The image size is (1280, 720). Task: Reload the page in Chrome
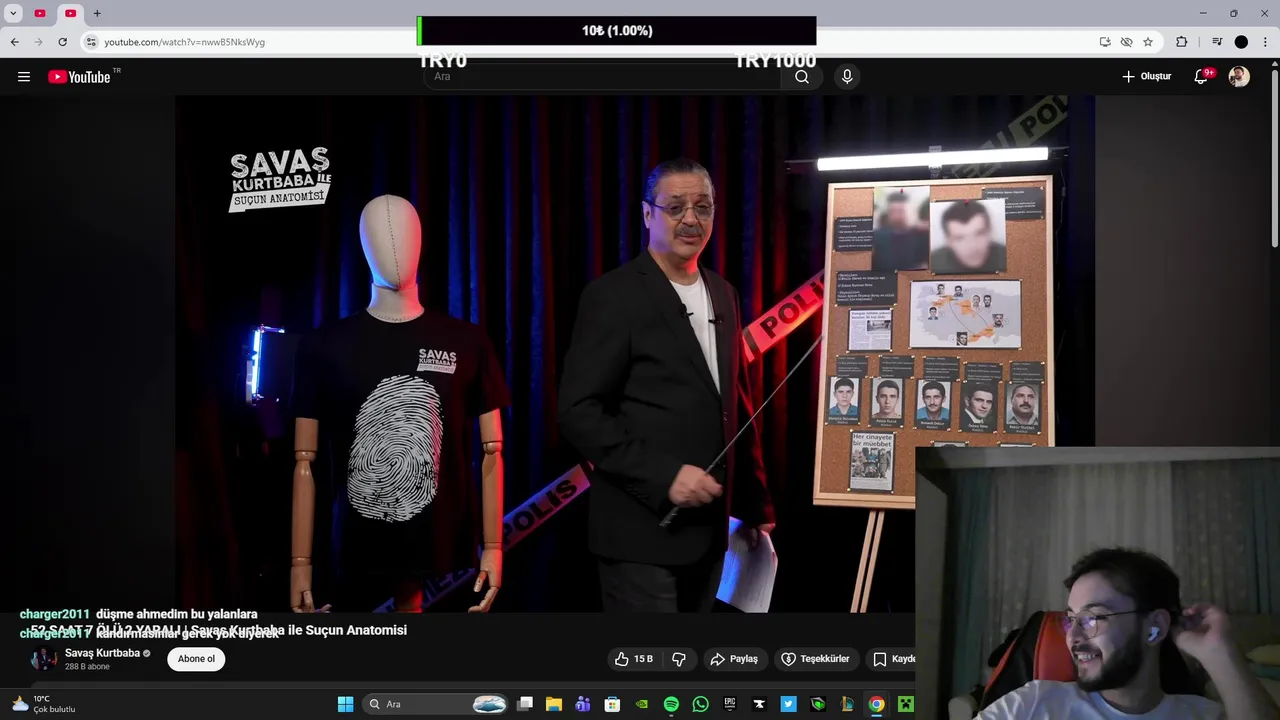tap(62, 42)
